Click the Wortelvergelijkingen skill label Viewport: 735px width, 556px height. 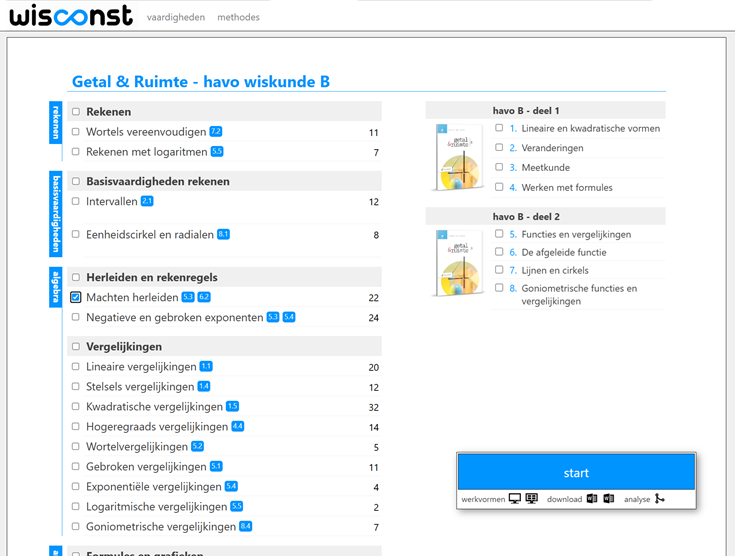pos(137,447)
